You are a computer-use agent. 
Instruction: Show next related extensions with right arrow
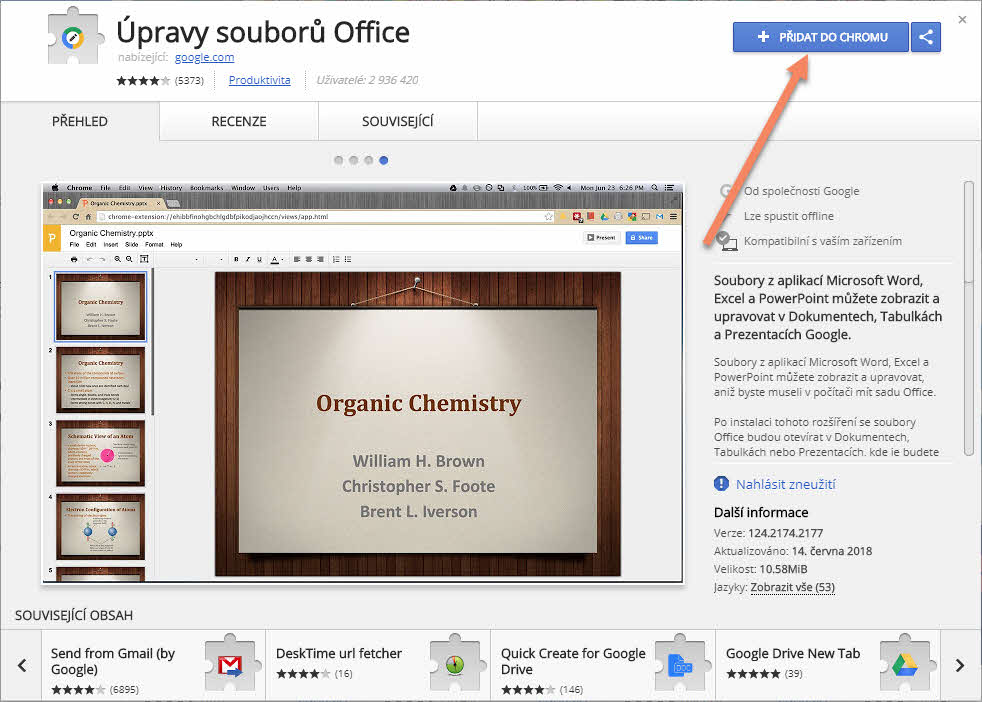coord(959,665)
